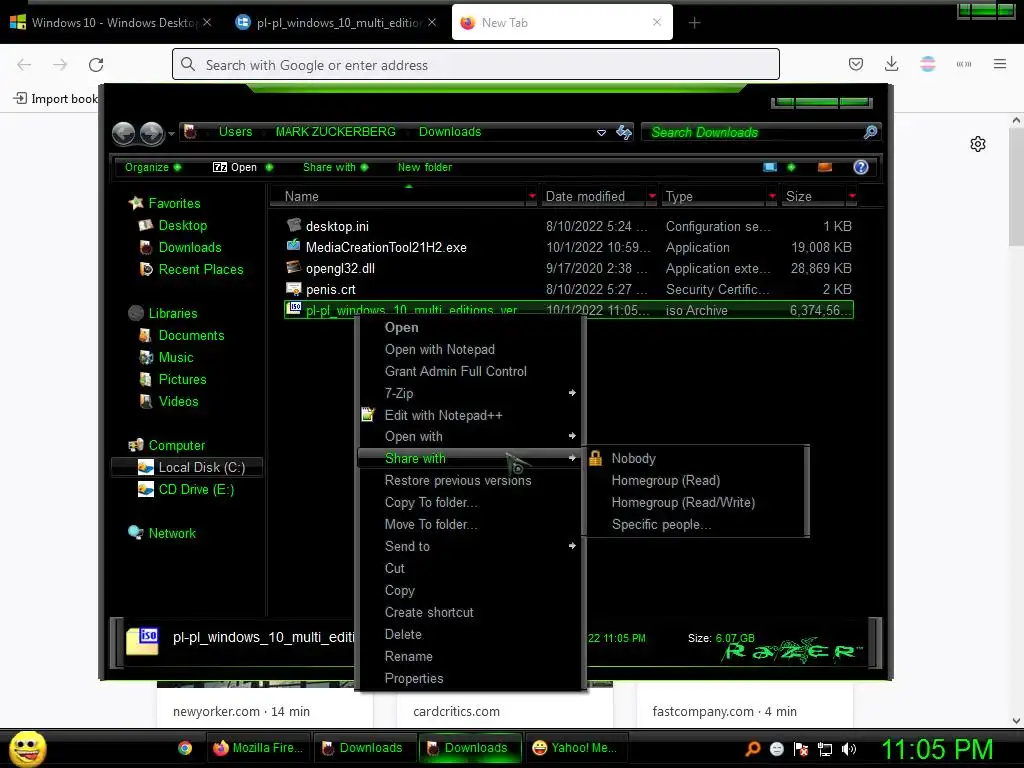The height and width of the screenshot is (768, 1024).
Task: Click Import bookmarks link in Firefox
Action: [56, 99]
